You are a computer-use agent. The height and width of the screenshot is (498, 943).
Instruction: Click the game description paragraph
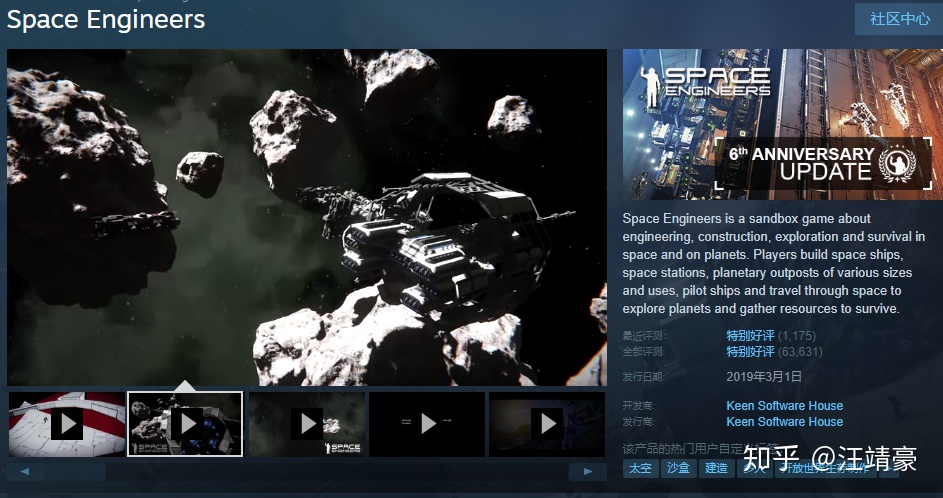[773, 263]
